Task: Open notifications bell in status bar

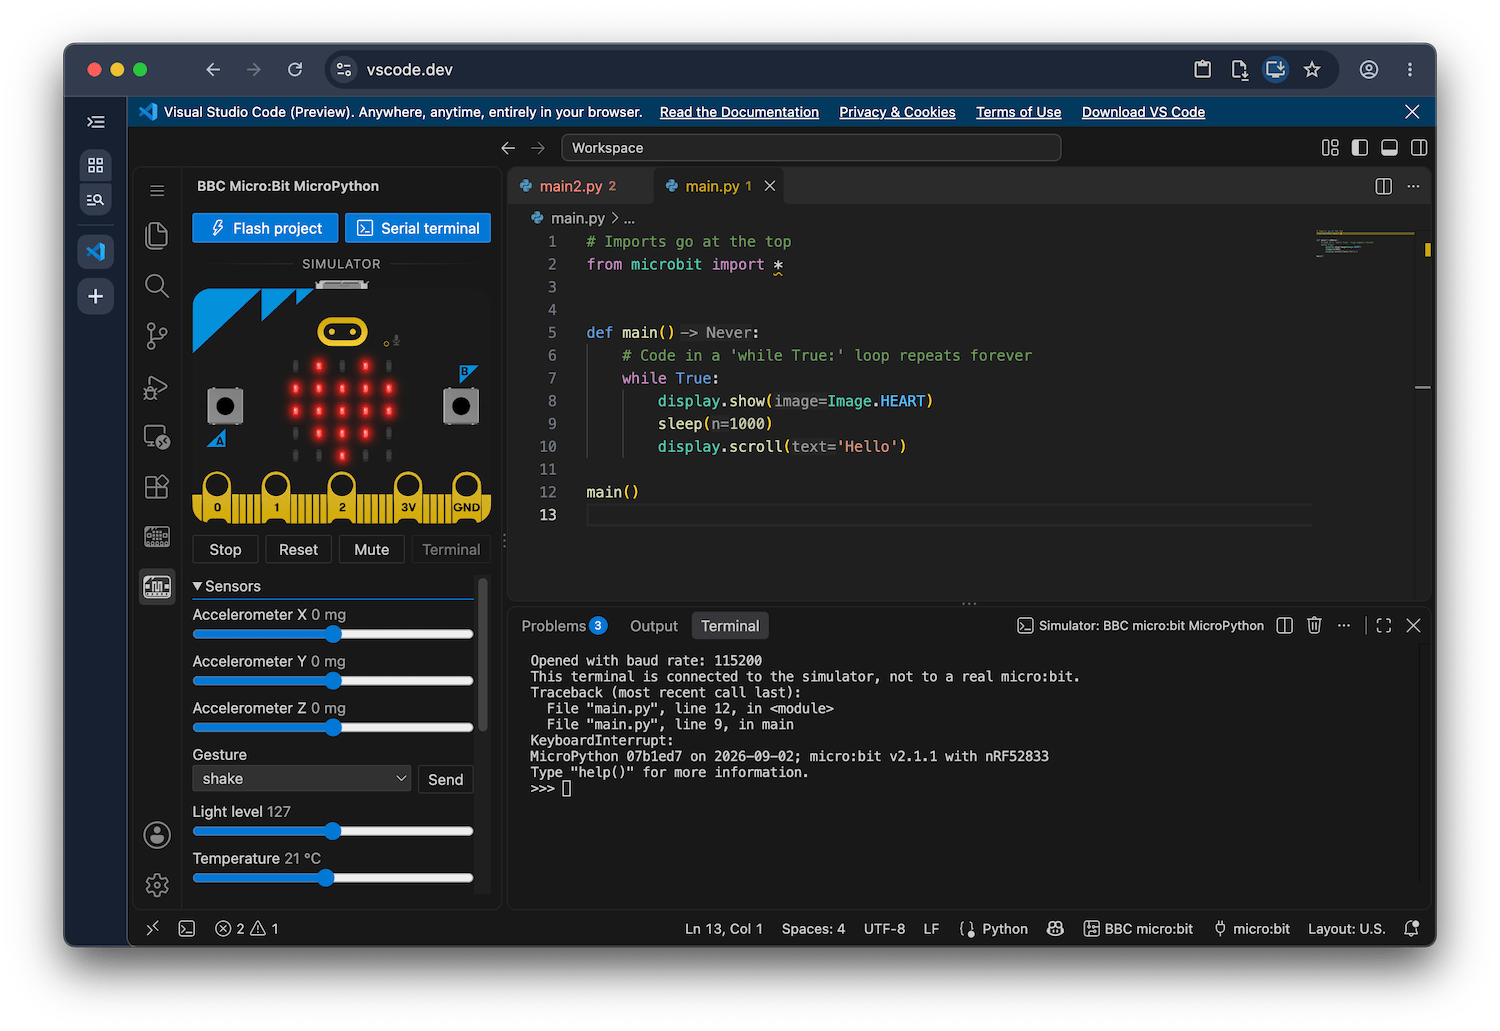Action: click(x=1412, y=929)
